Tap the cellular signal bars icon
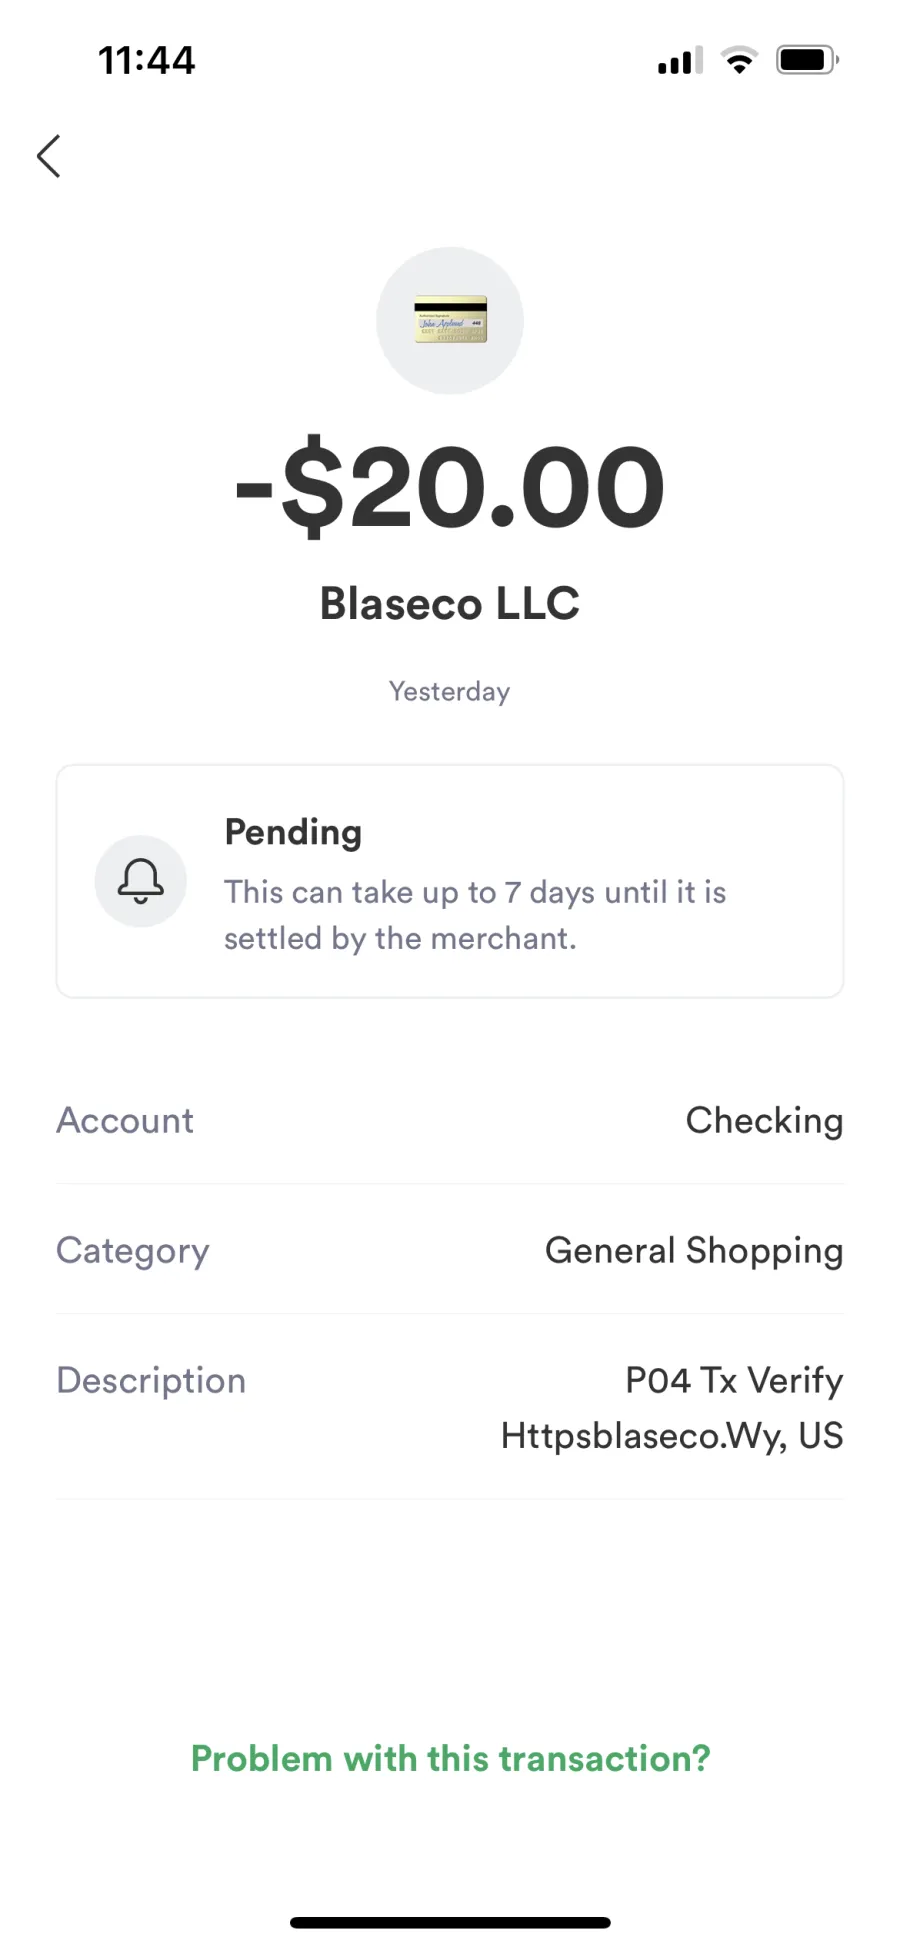Screen dimensions: 900x1947 tap(680, 61)
